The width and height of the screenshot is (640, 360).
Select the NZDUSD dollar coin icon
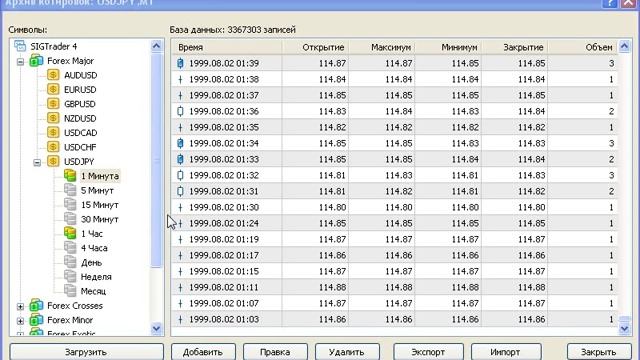click(53, 118)
